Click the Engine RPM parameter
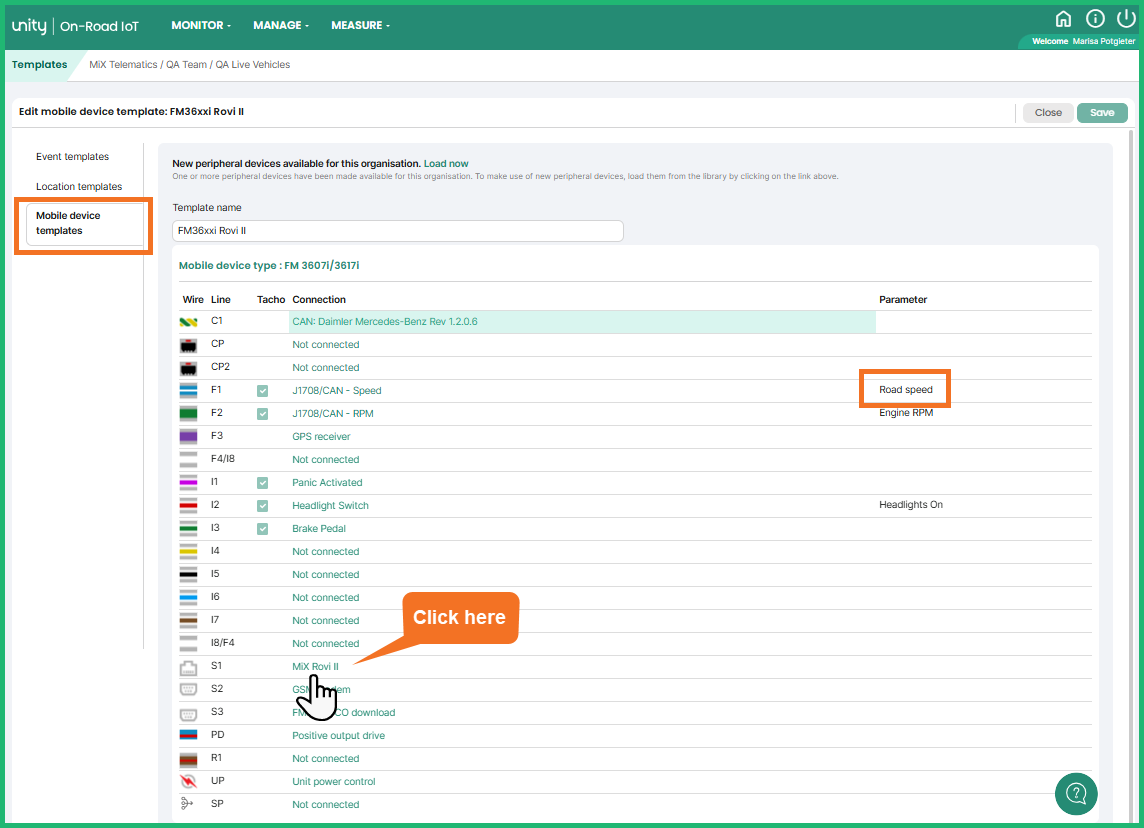 coord(905,413)
